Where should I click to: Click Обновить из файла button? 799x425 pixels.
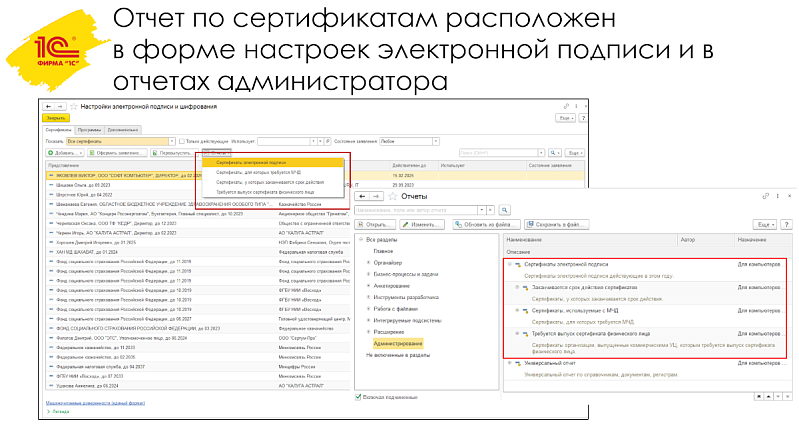click(x=487, y=224)
